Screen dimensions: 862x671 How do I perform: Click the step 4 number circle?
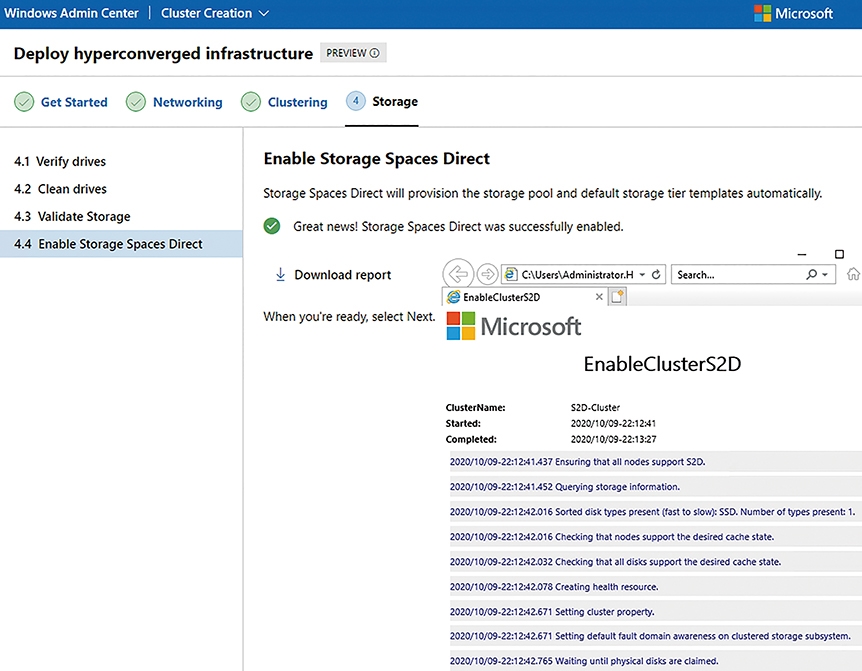[x=356, y=101]
